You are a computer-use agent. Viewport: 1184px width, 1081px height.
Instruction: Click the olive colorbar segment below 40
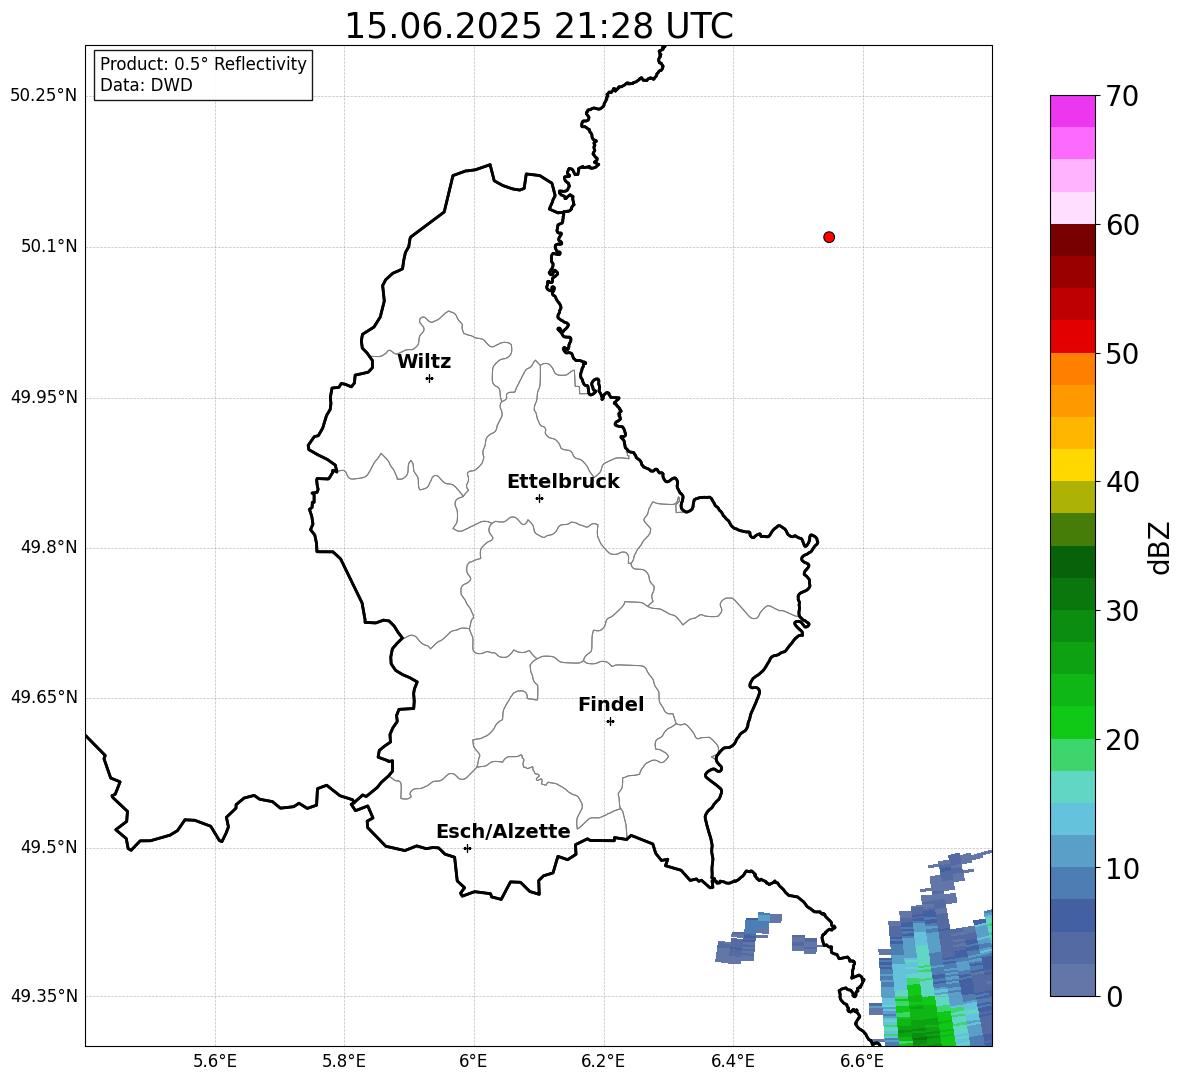click(x=1072, y=497)
